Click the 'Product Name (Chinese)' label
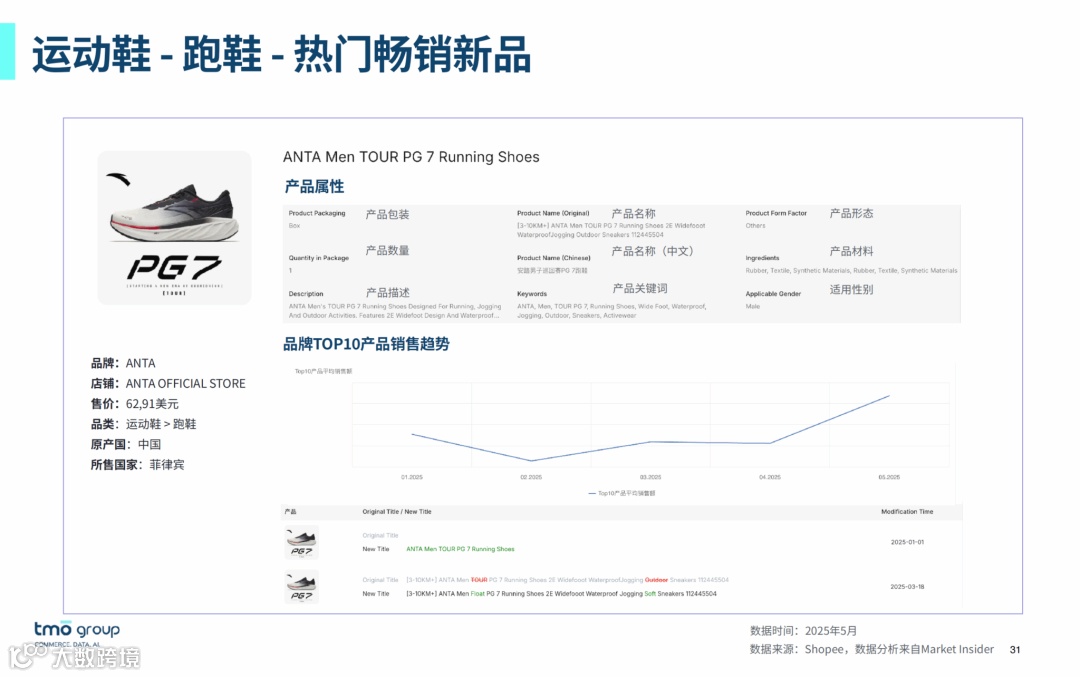1080x677 pixels. [554, 258]
